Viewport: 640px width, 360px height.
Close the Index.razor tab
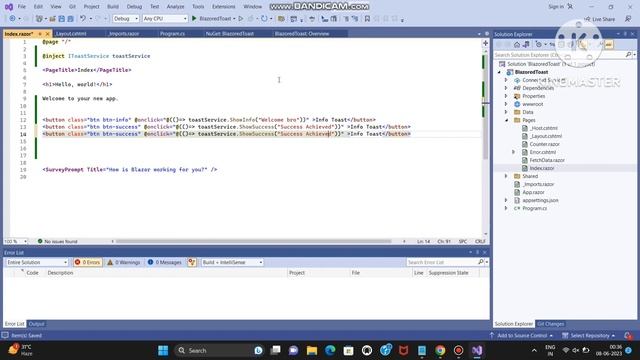tap(47, 34)
